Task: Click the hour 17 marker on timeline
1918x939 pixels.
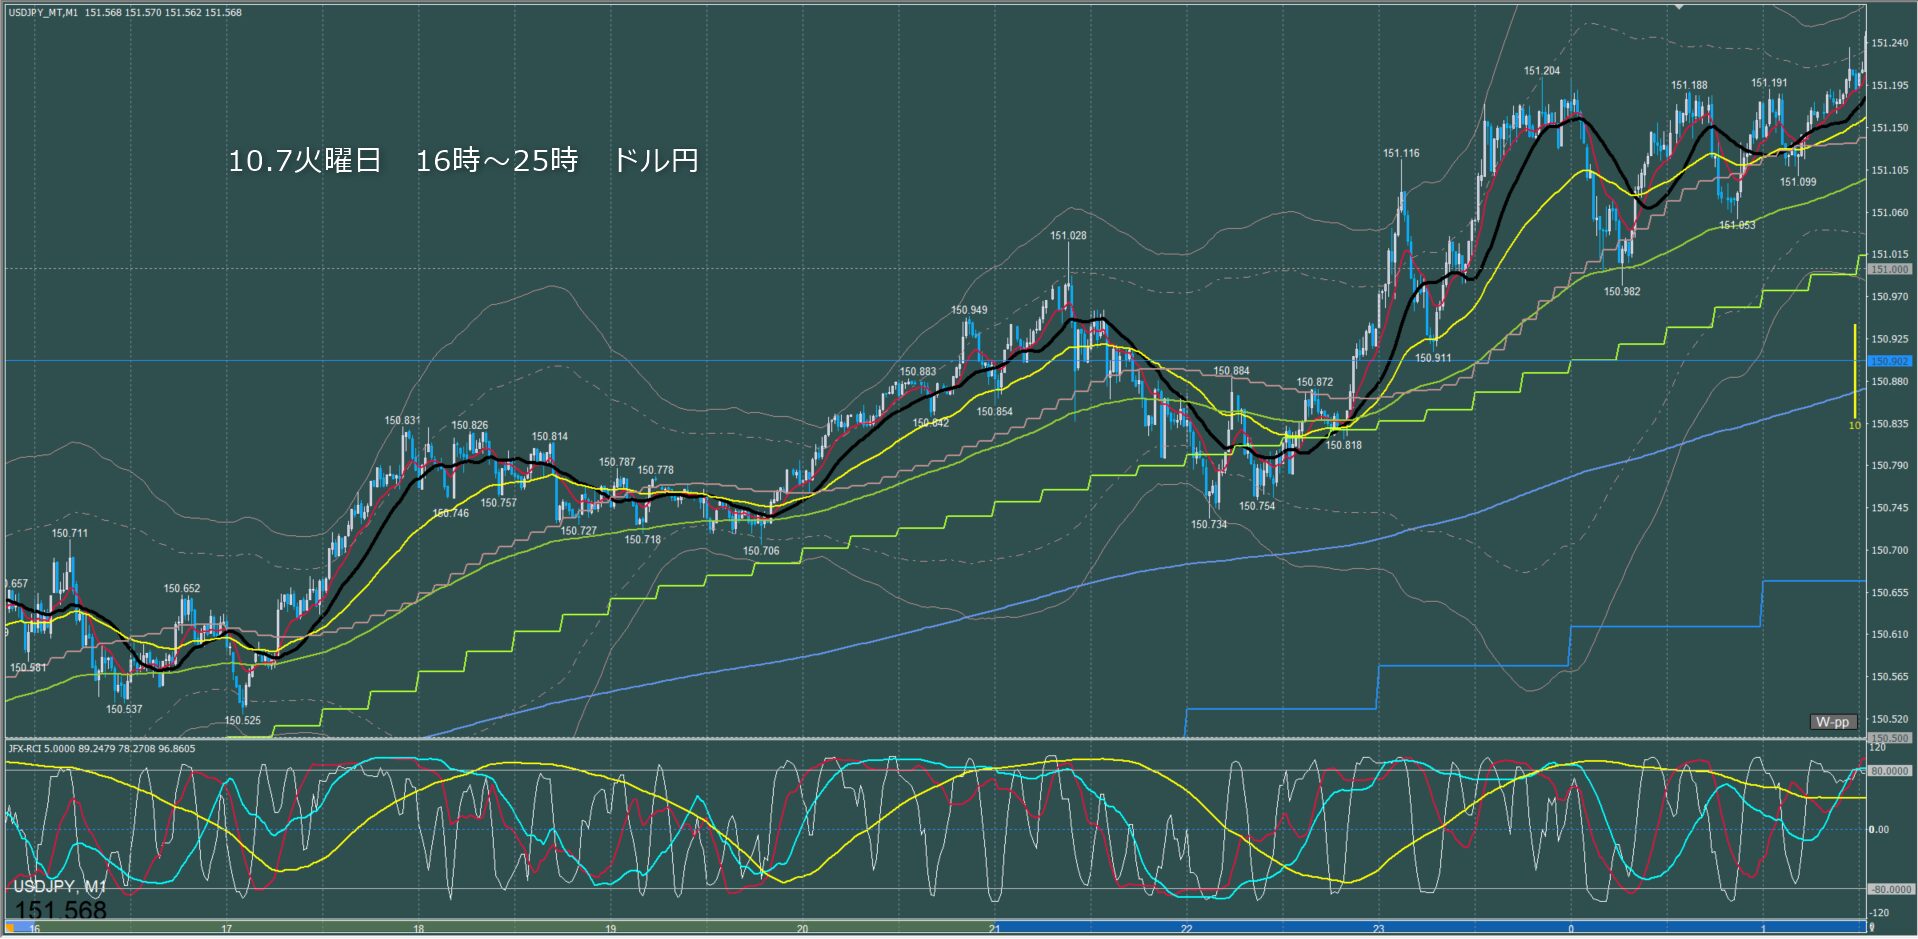Action: pos(226,929)
